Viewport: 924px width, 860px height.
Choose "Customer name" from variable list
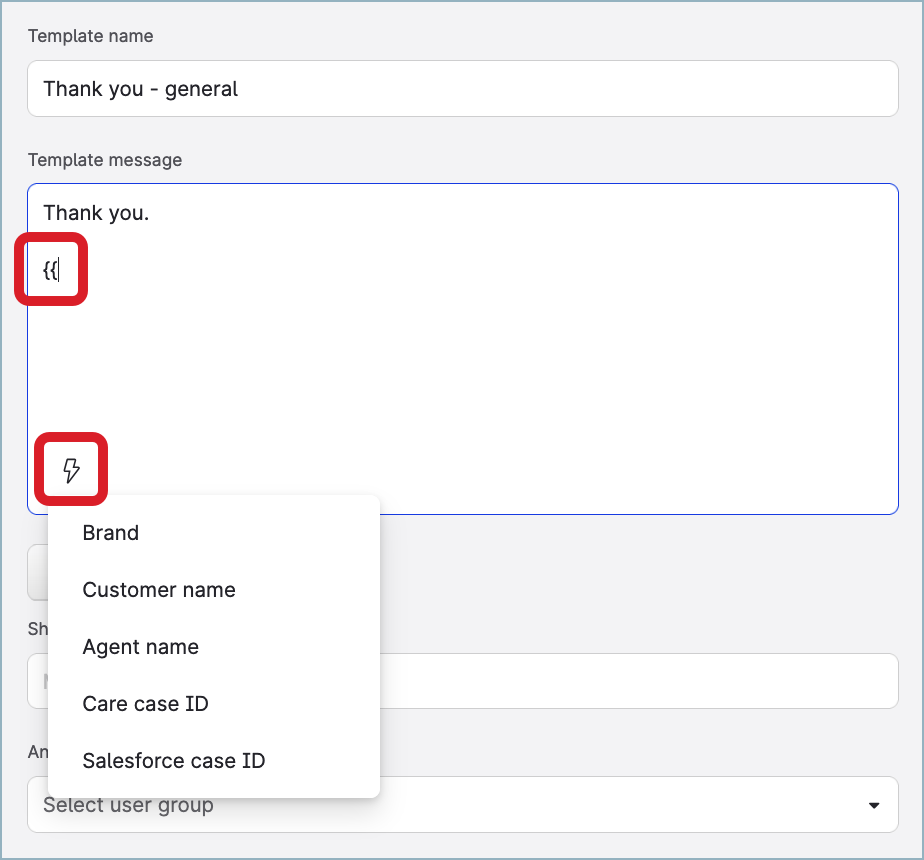click(x=159, y=590)
